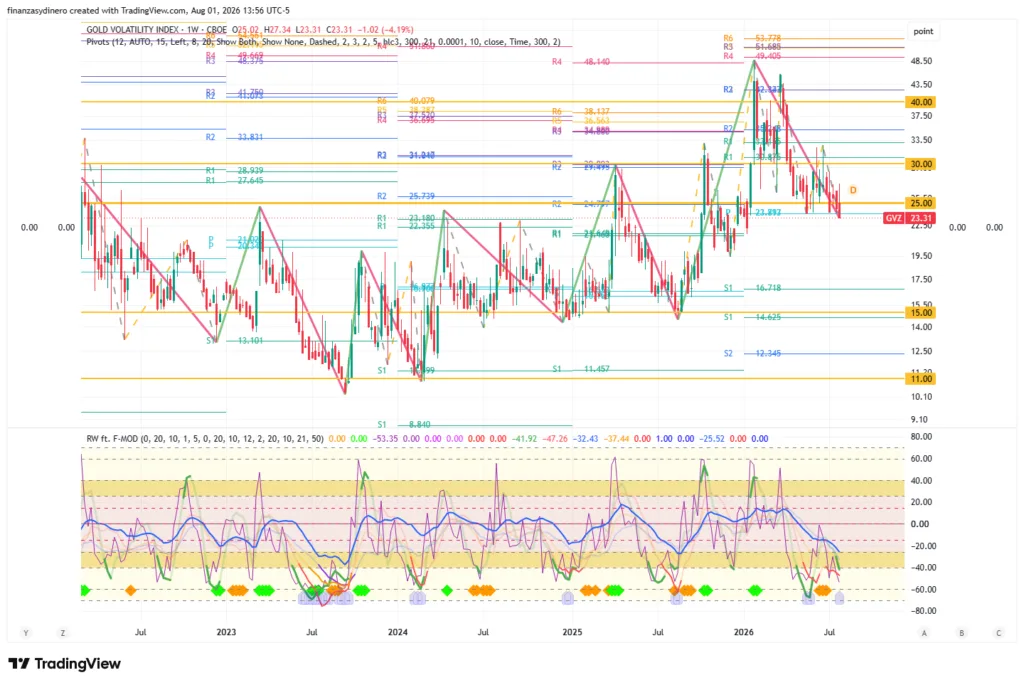
Task: Click the -1.02 (-4.19%) change value
Action: (385, 29)
